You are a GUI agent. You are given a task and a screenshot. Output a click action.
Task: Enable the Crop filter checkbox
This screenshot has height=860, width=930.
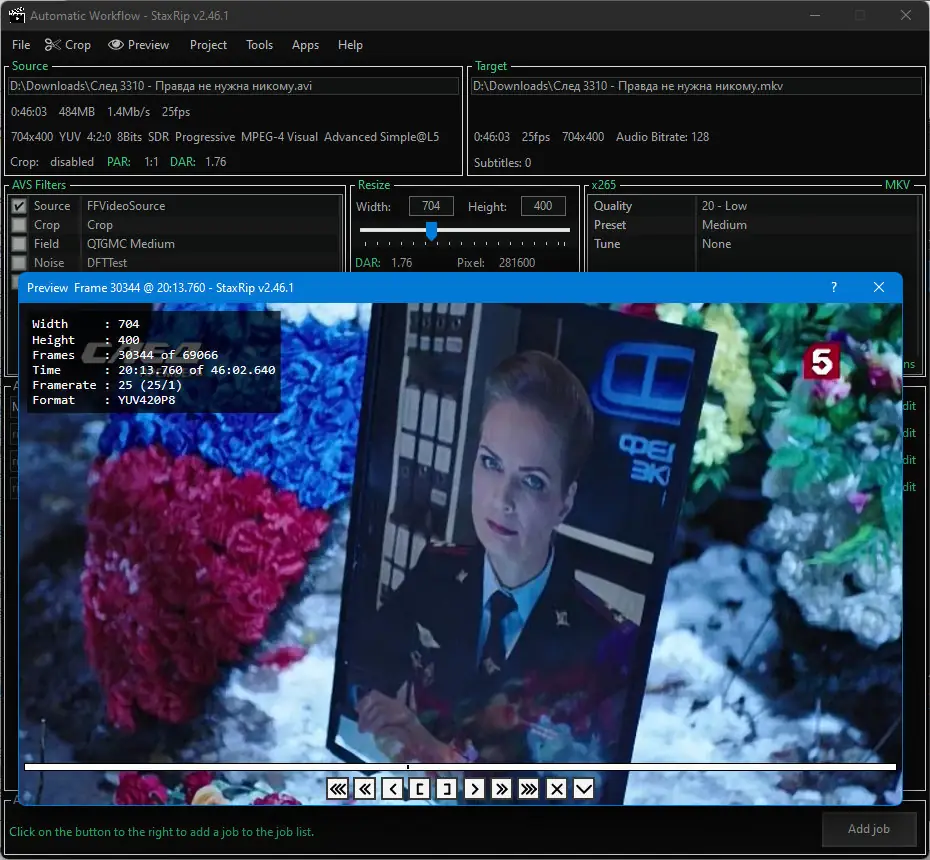coord(19,225)
